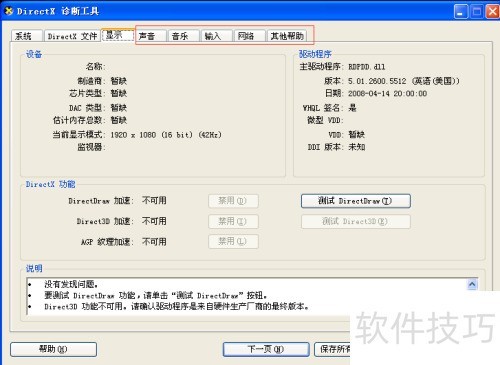Click main driver value RDPDD.dll
The image size is (500, 365).
click(x=367, y=67)
